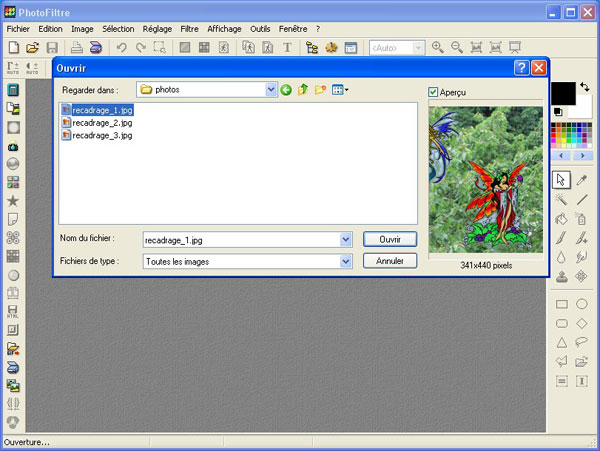
Task: Select the Paintbrush tool
Action: point(561,238)
